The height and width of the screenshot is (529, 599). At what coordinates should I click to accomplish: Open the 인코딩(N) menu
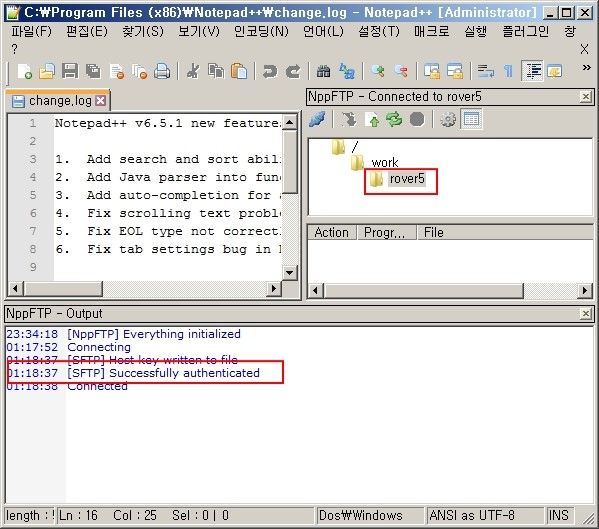pos(261,31)
